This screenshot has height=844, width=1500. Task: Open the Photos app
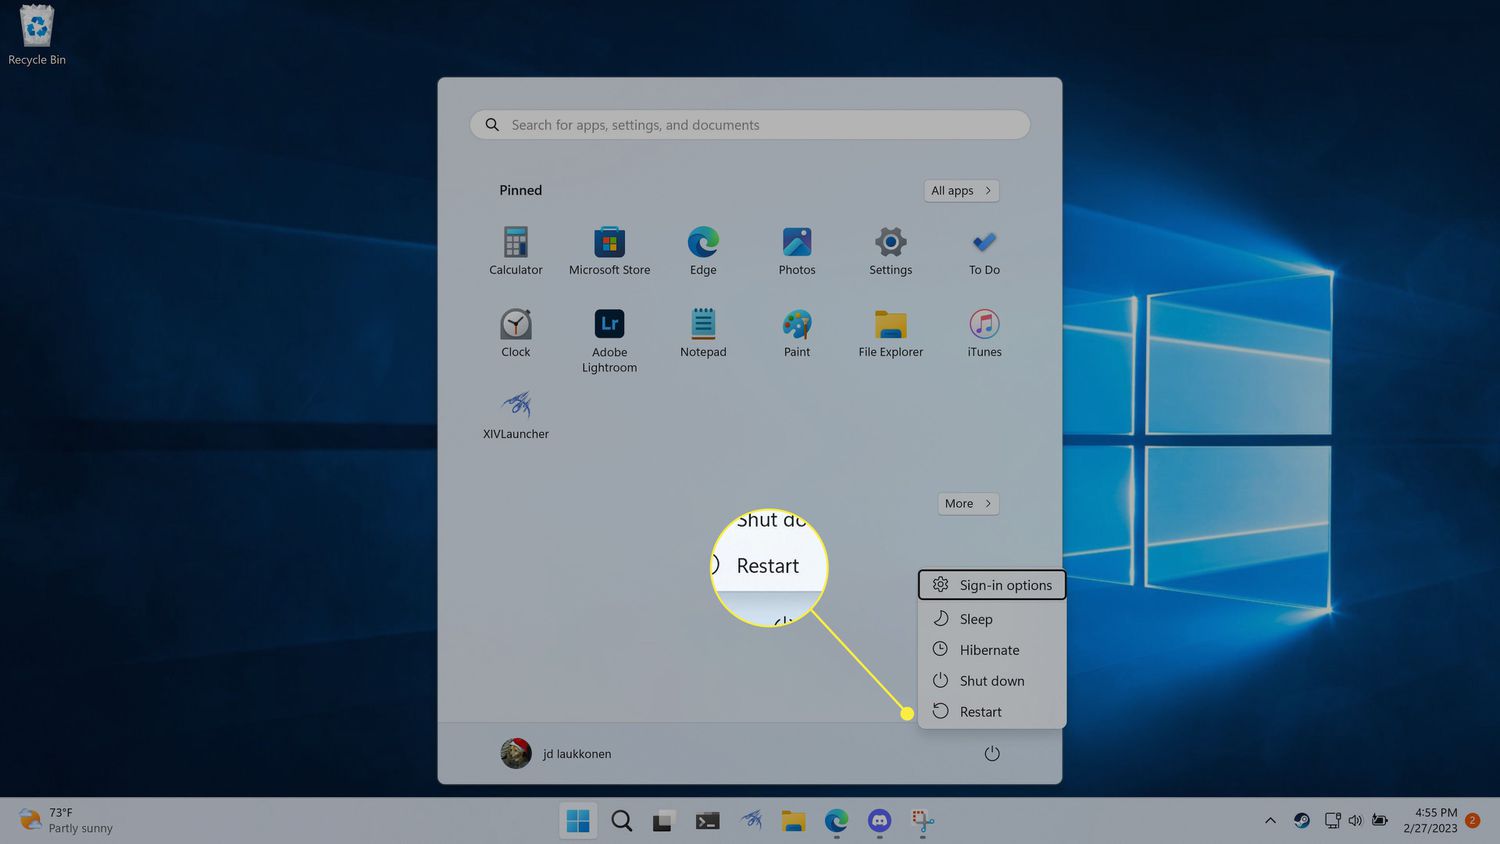click(x=796, y=250)
